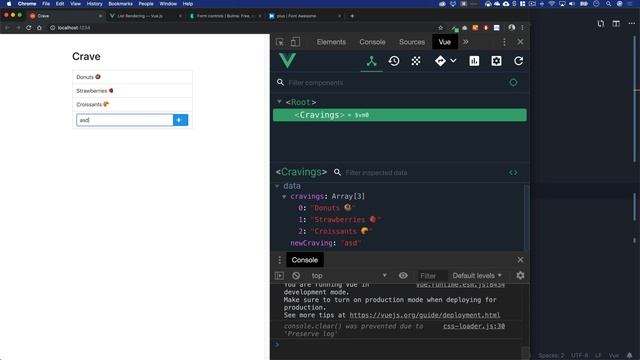Open a new Chrome tab
Image resolution: width=640 pixels, height=360 pixels.
click(x=352, y=16)
